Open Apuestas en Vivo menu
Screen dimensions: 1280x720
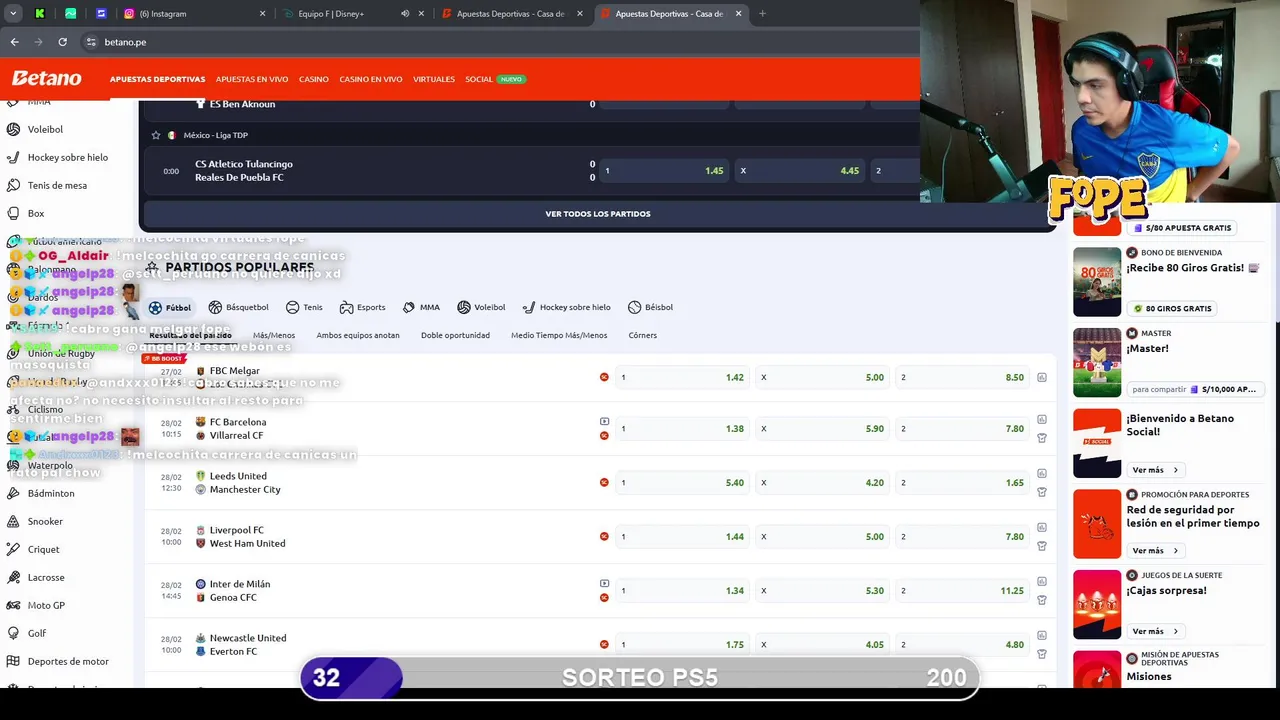pyautogui.click(x=252, y=79)
